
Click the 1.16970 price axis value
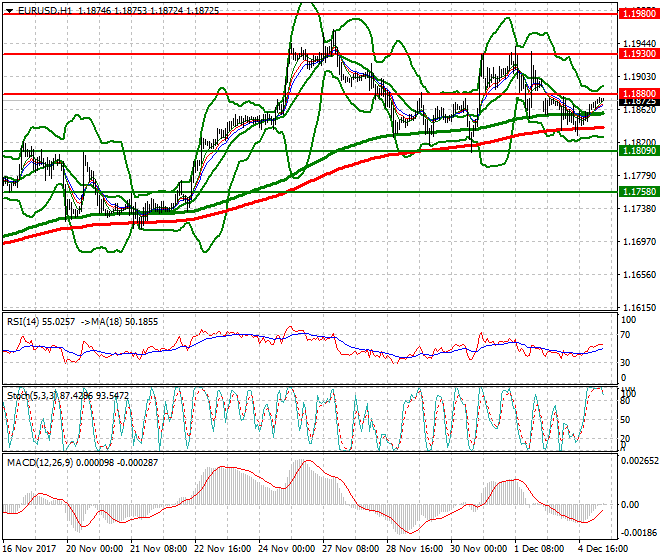[x=639, y=242]
